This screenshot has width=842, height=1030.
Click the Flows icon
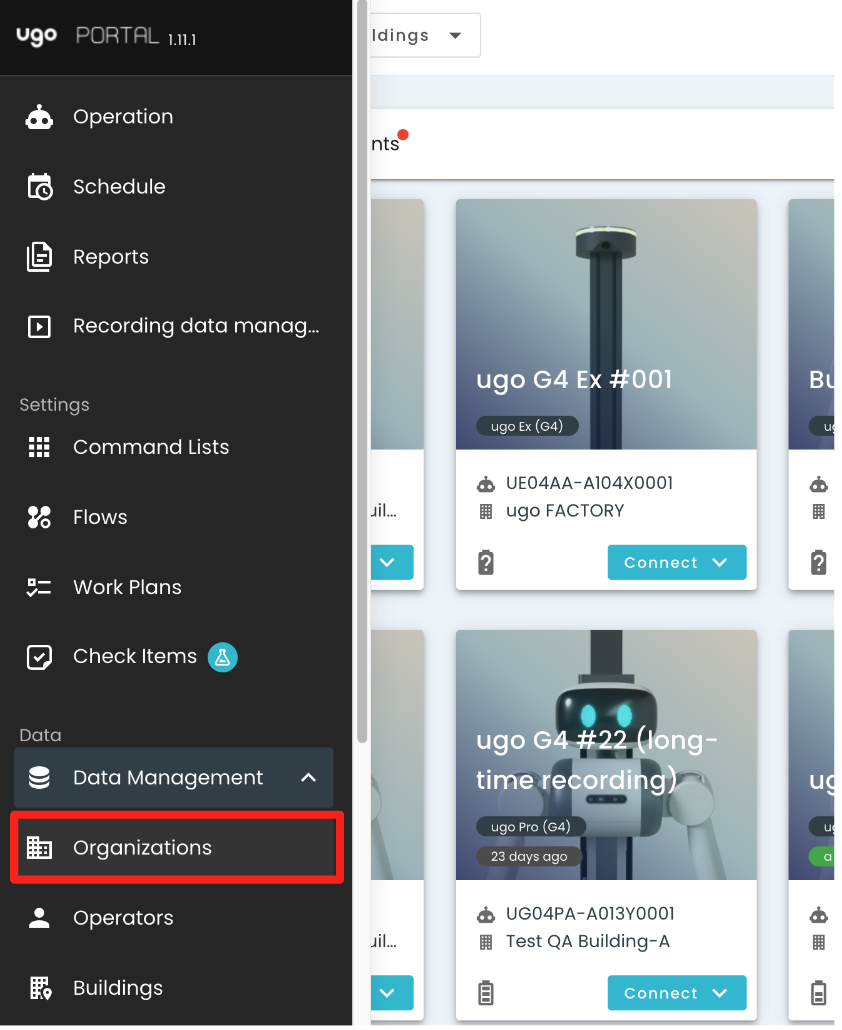coord(39,518)
